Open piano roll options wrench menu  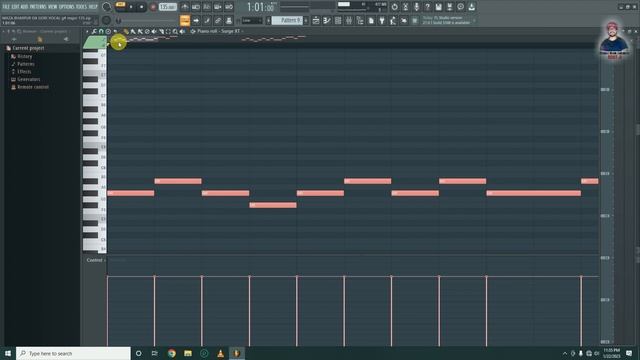click(94, 31)
